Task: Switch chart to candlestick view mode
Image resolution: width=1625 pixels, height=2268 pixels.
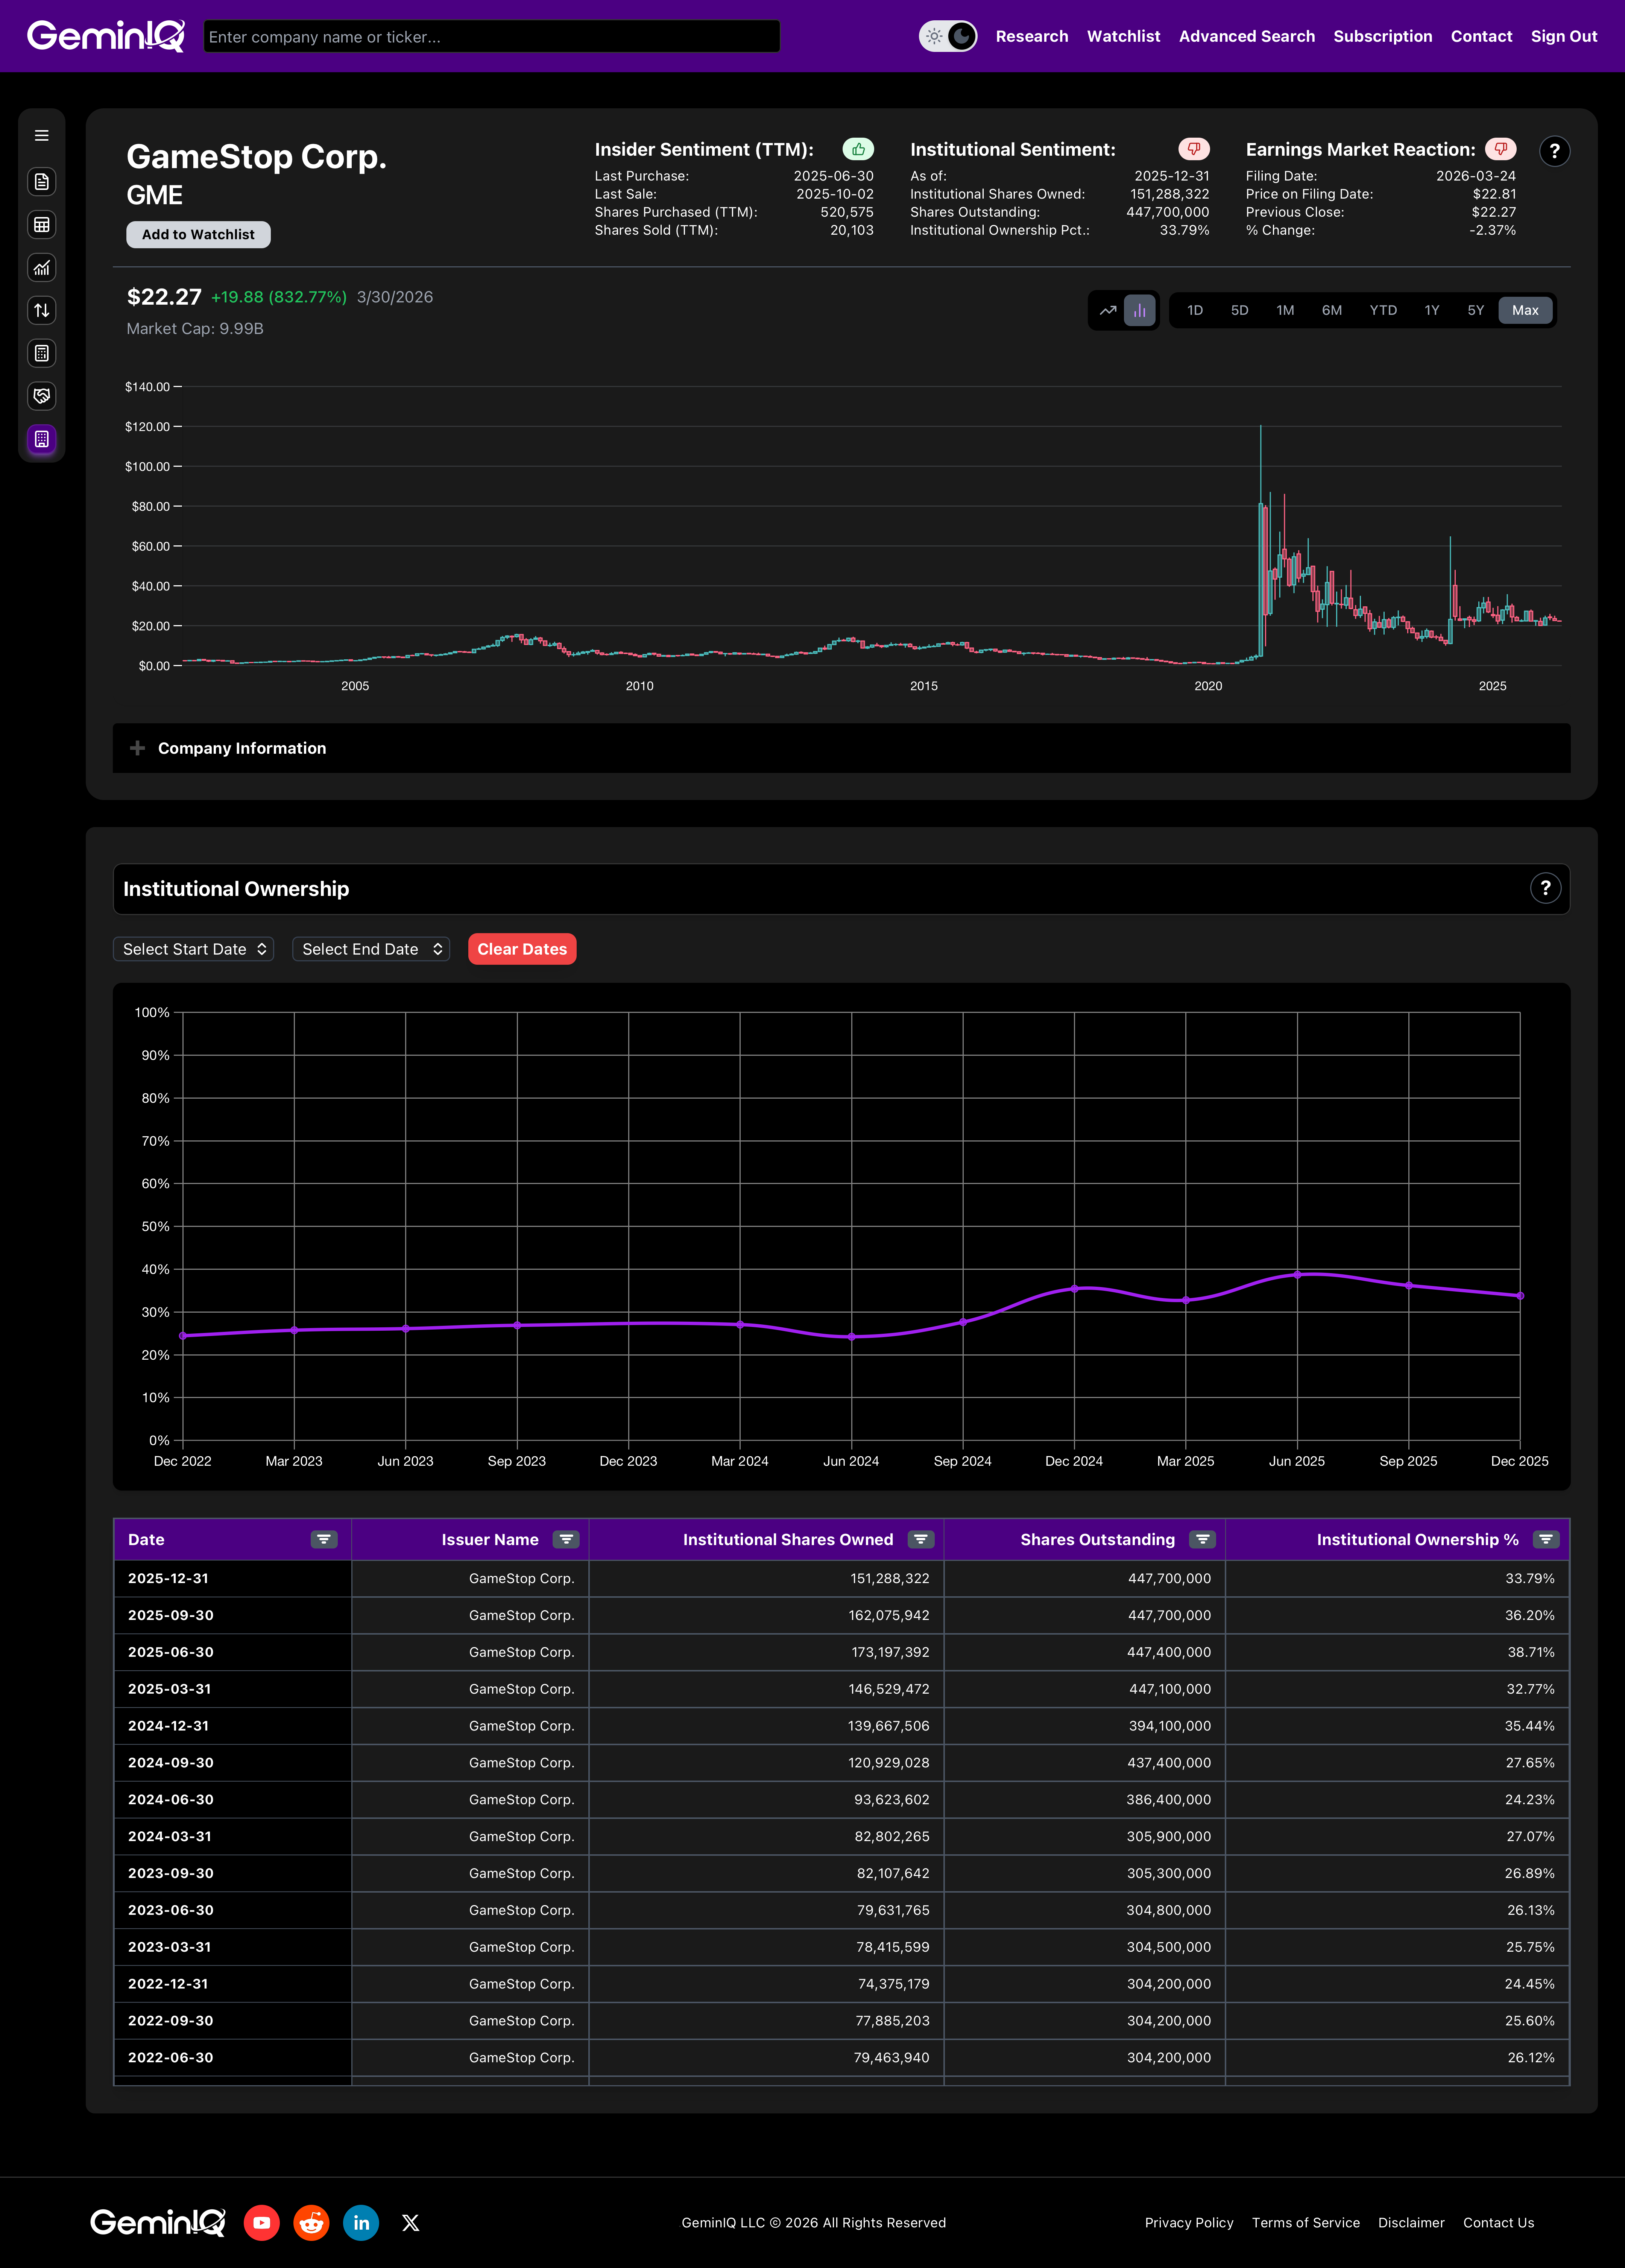Action: pyautogui.click(x=1139, y=310)
